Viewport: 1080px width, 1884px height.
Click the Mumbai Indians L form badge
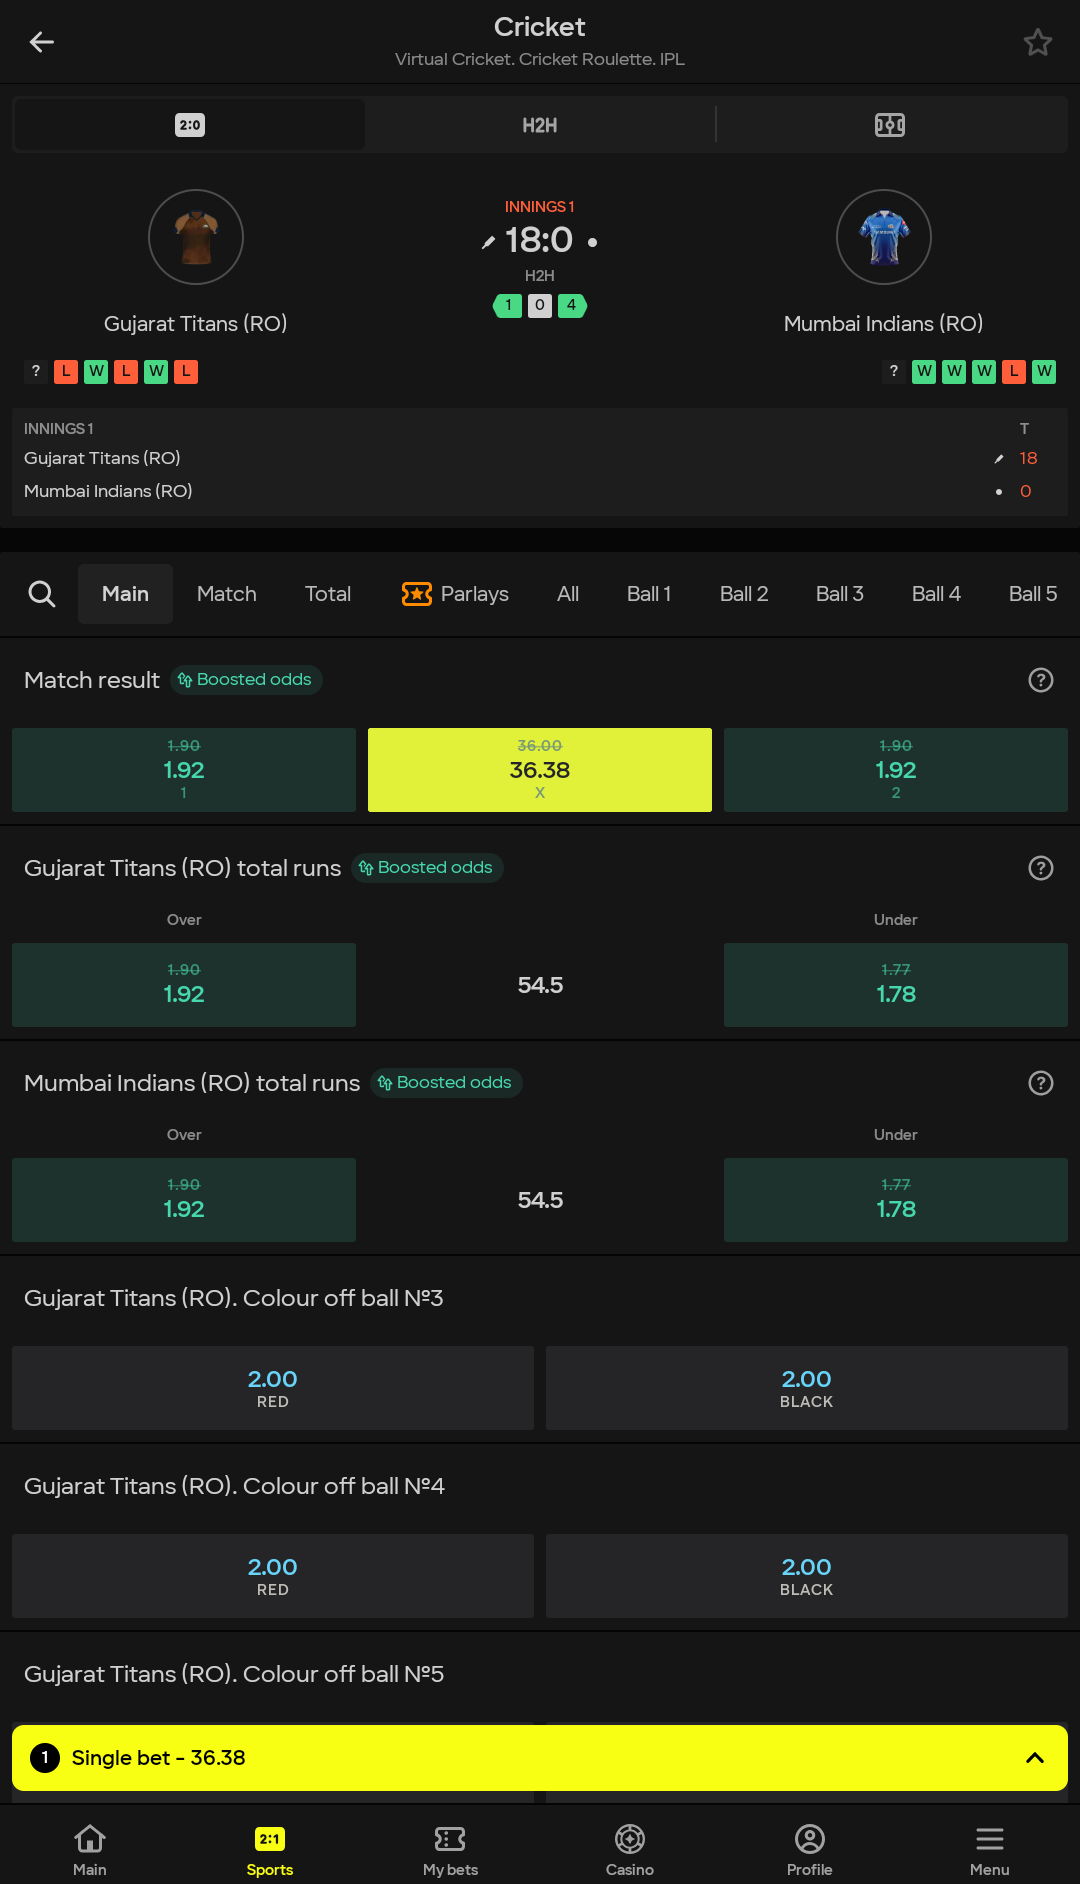(x=1014, y=372)
